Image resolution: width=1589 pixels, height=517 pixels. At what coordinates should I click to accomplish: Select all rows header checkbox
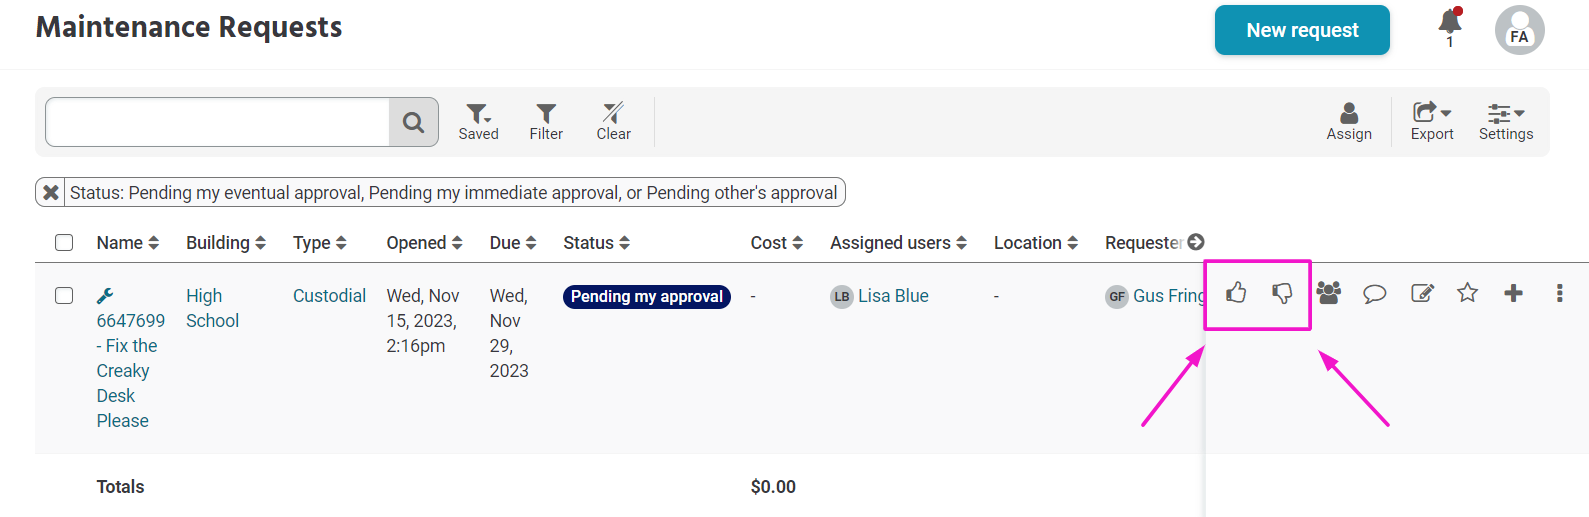[x=64, y=242]
